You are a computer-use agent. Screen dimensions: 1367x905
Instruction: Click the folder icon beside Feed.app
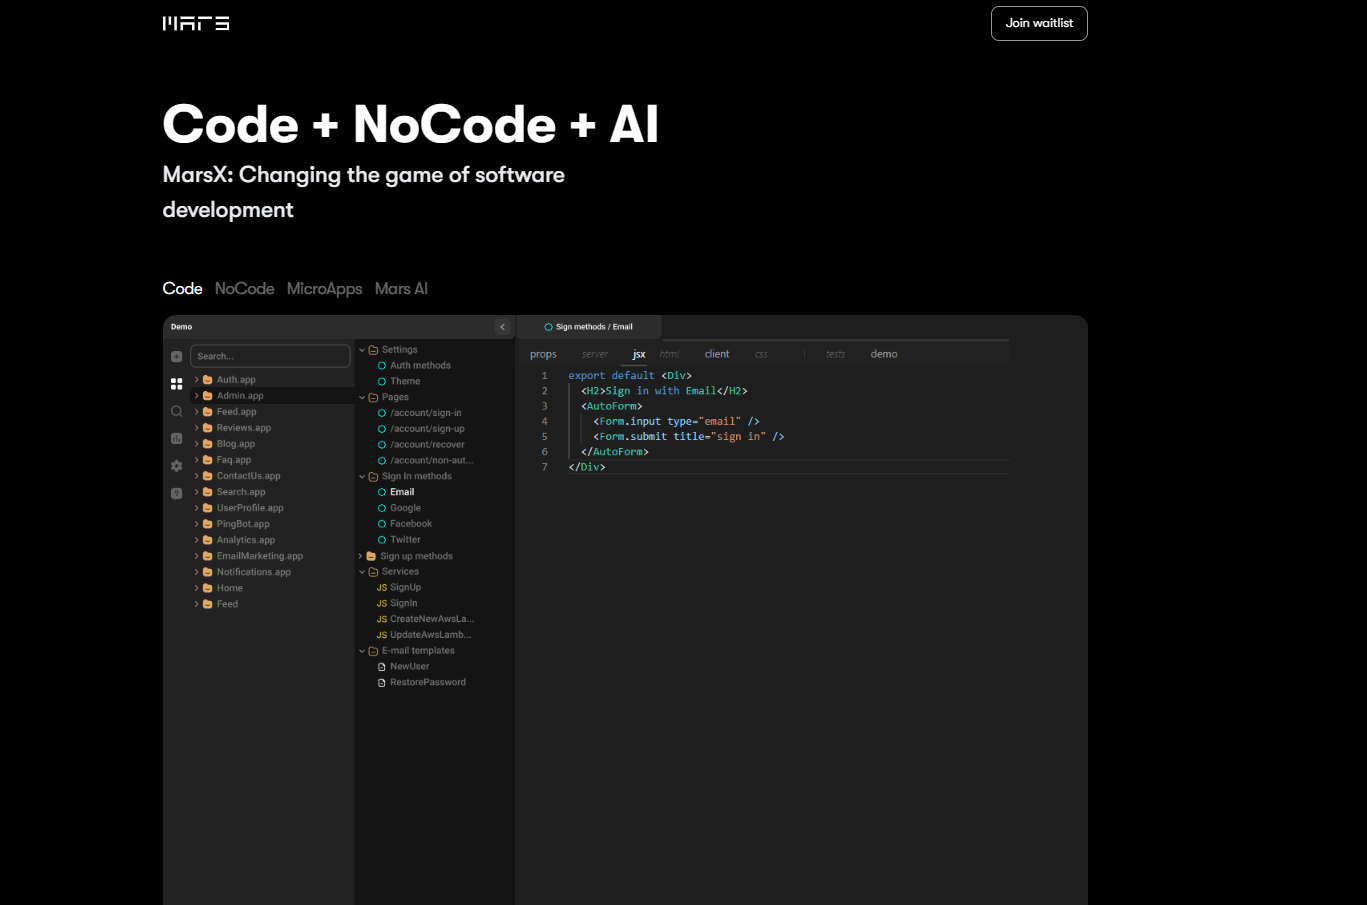tap(208, 412)
